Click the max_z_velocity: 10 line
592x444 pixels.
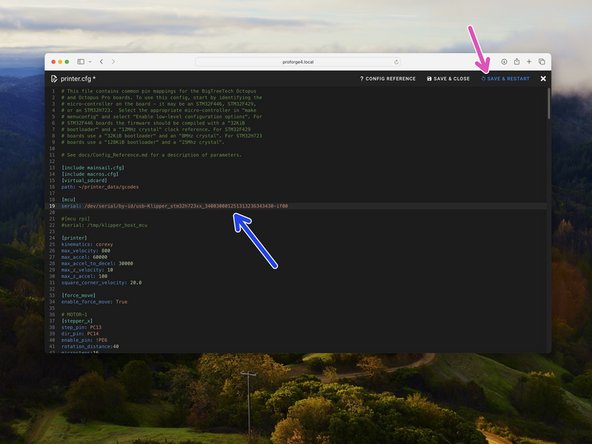[x=87, y=270]
